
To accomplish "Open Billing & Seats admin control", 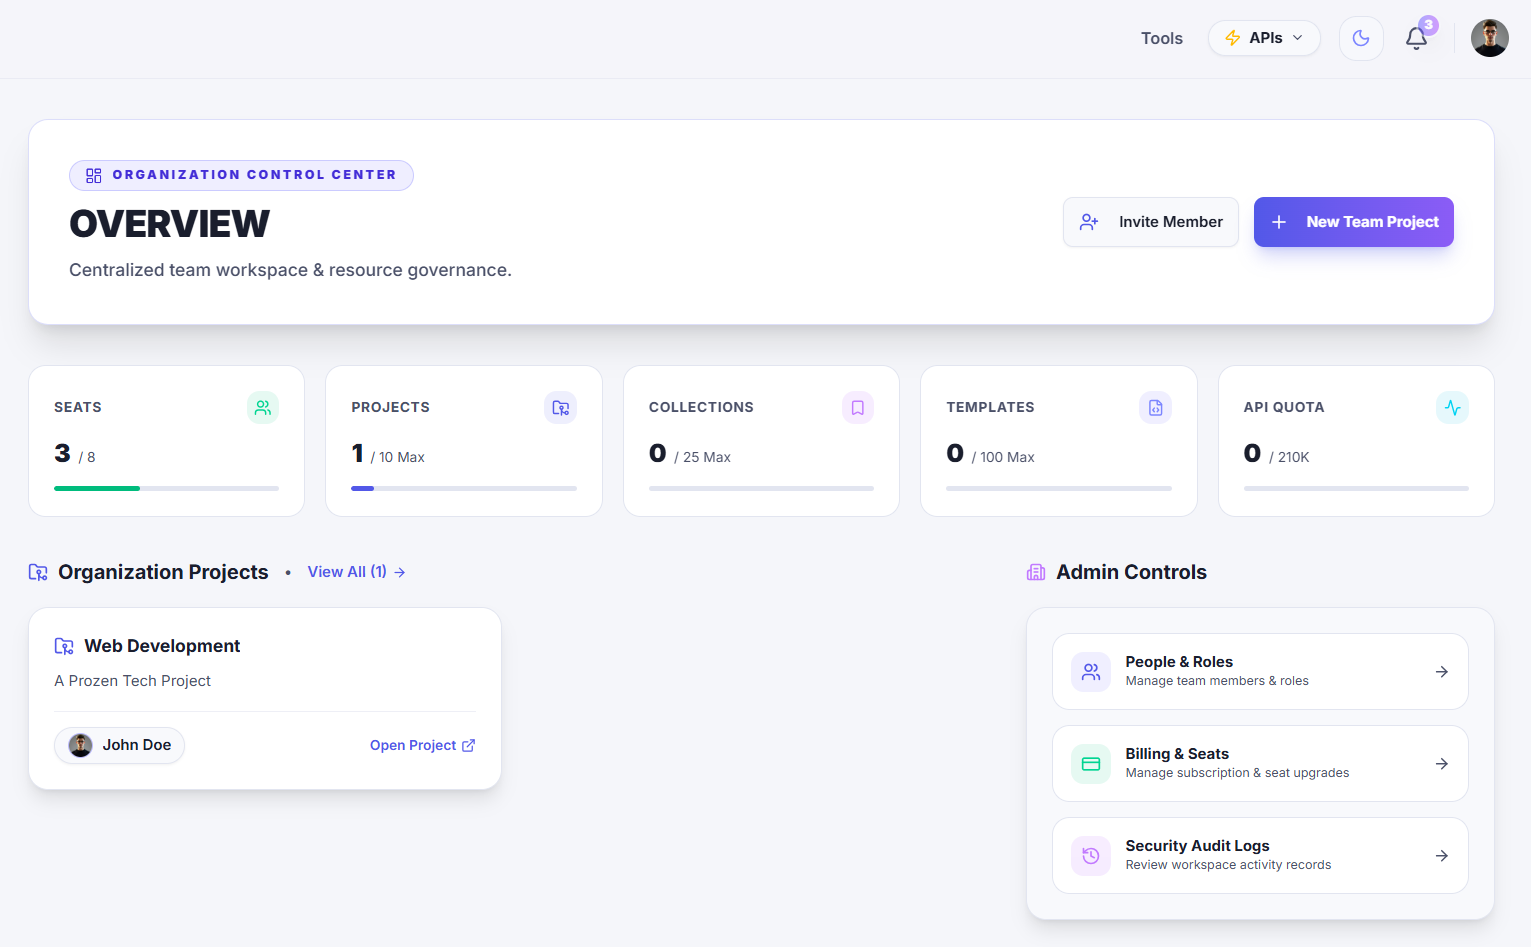I will pos(1260,763).
